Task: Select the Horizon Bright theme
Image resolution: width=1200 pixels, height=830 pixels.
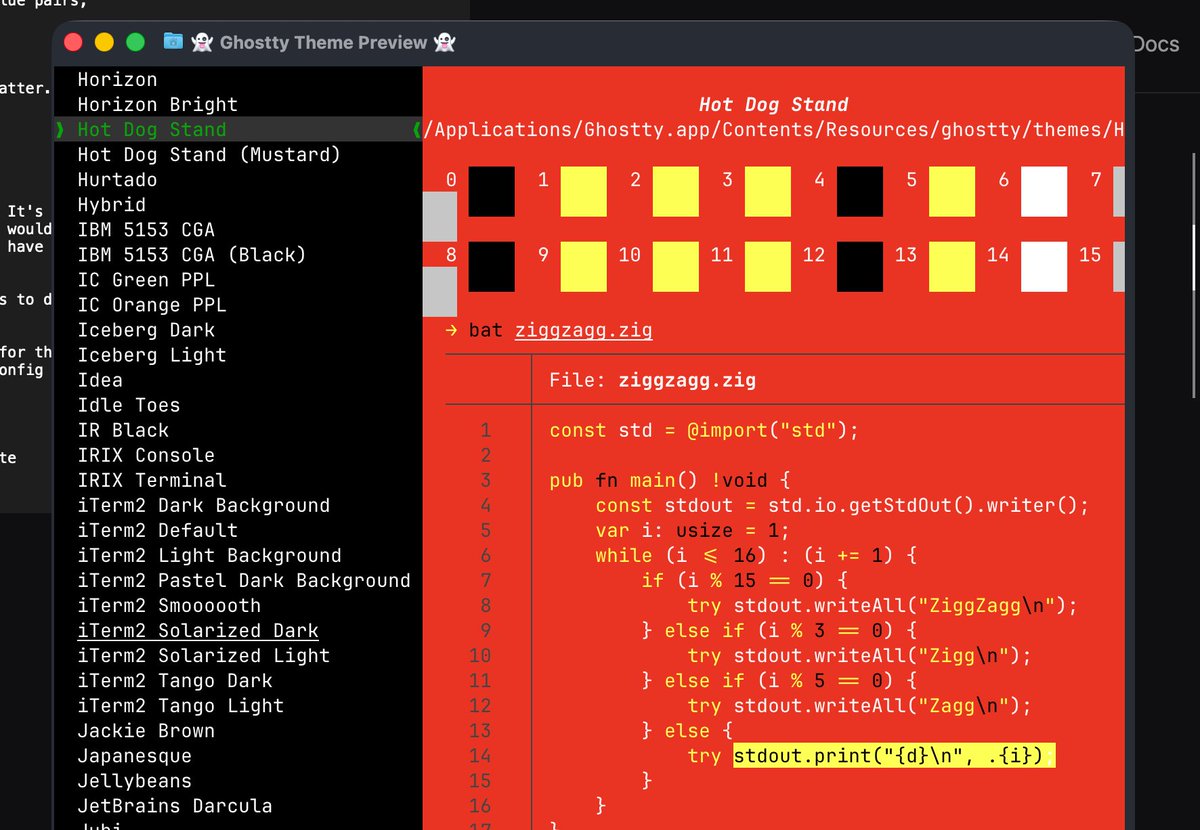Action: coord(158,104)
